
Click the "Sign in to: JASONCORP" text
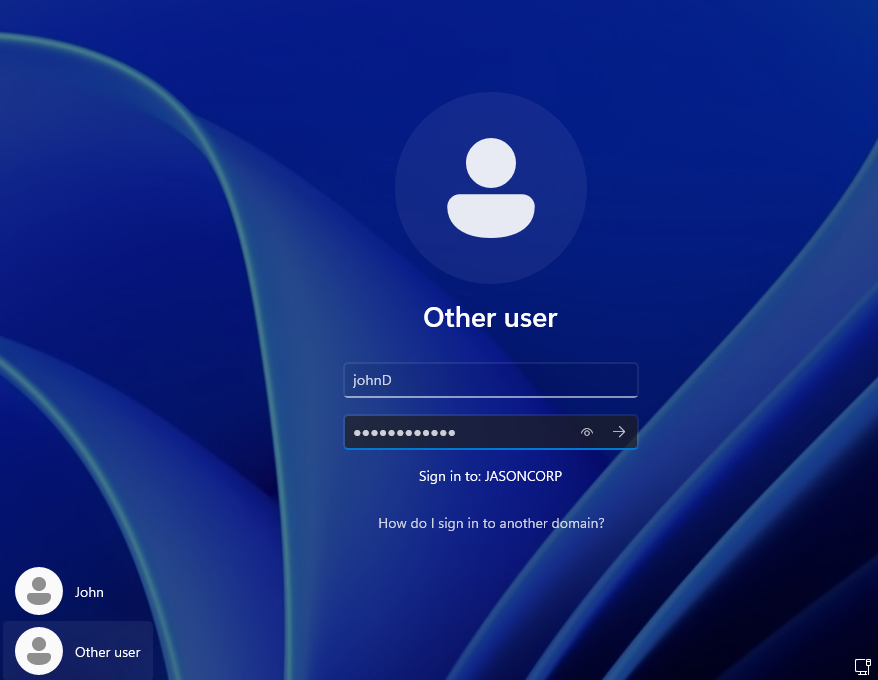490,477
